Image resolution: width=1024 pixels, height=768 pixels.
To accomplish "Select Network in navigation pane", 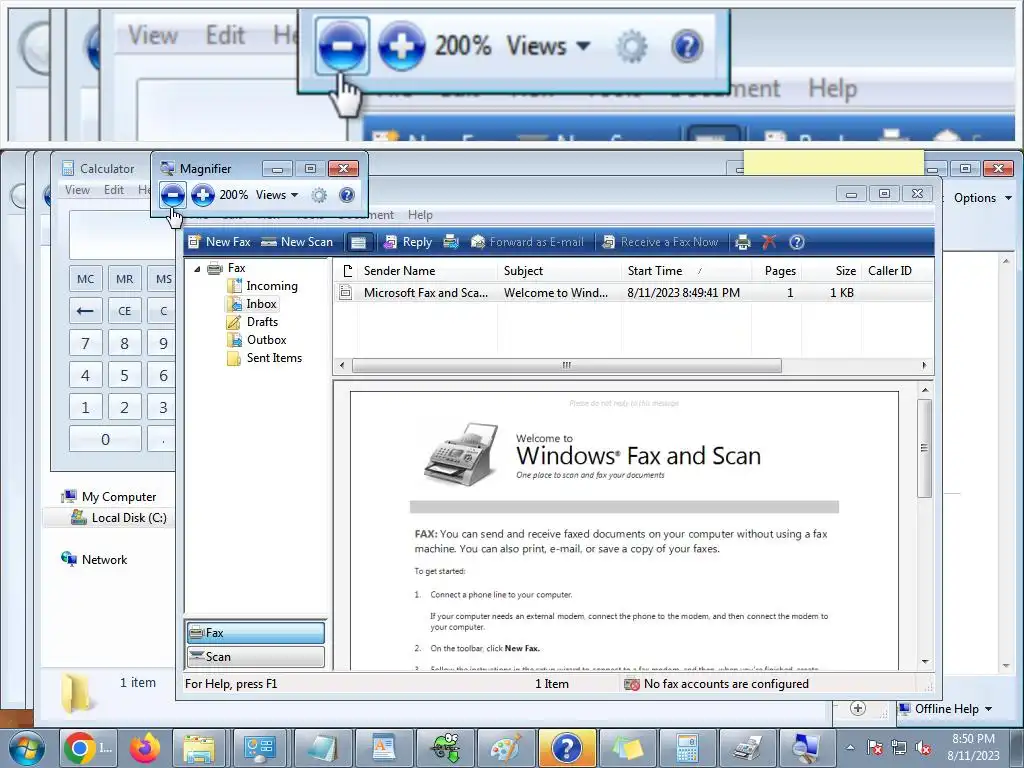I will [94, 560].
